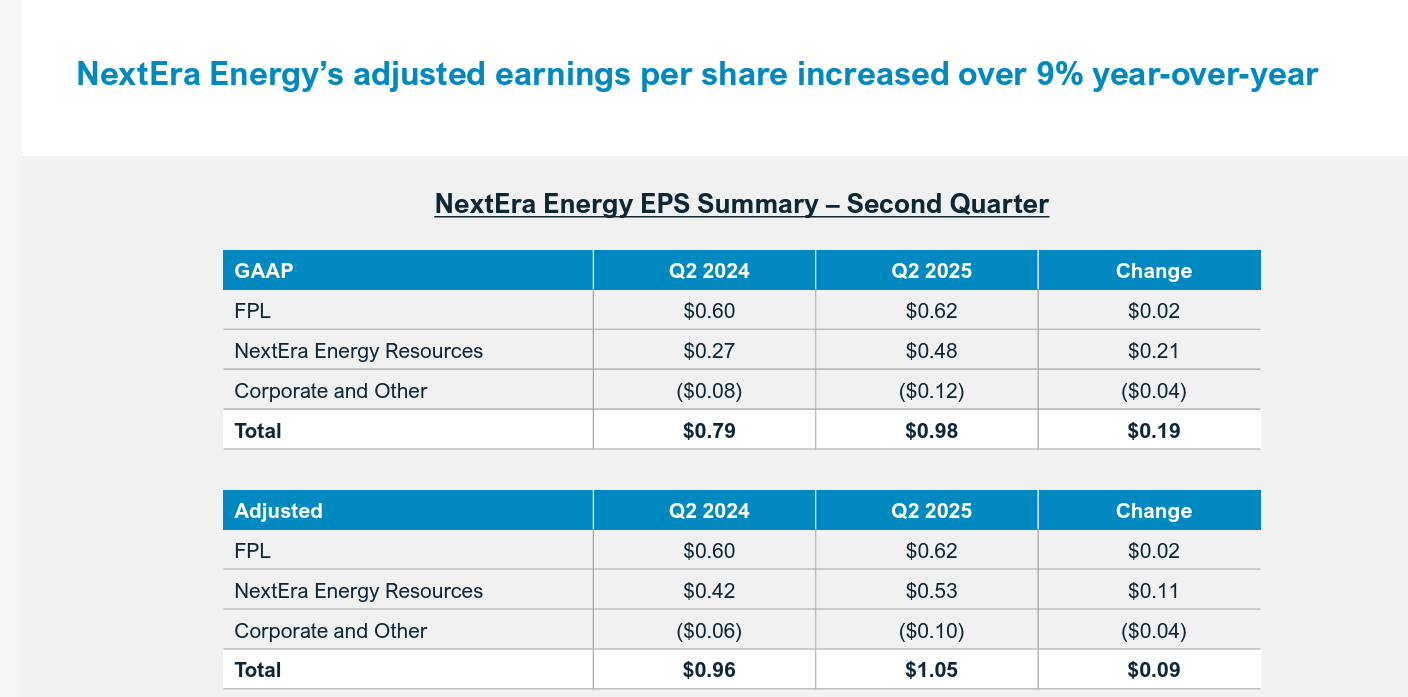This screenshot has height=697, width=1408.
Task: Click the slide title about adjusted earnings per share
Action: coord(697,74)
